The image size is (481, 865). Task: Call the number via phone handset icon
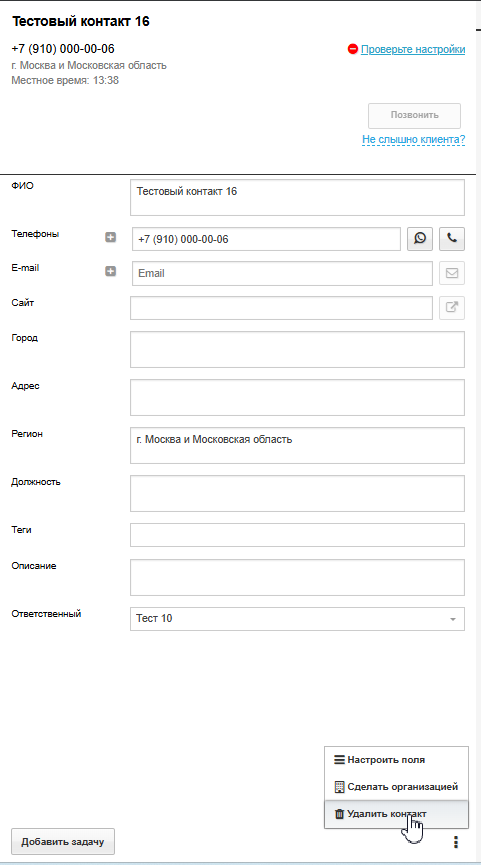pyautogui.click(x=452, y=239)
